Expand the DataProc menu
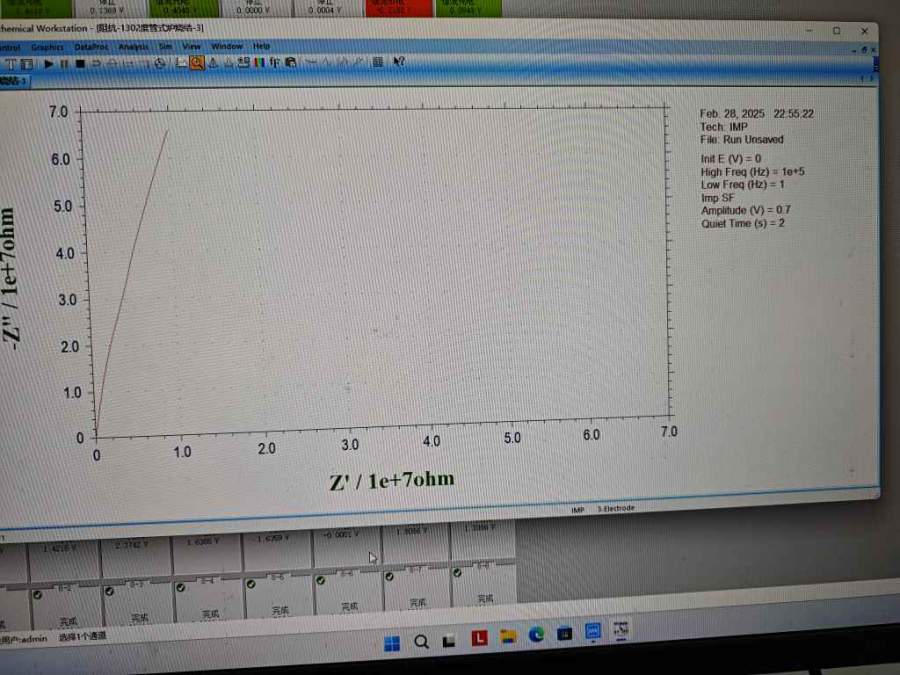The image size is (900, 675). 91,46
